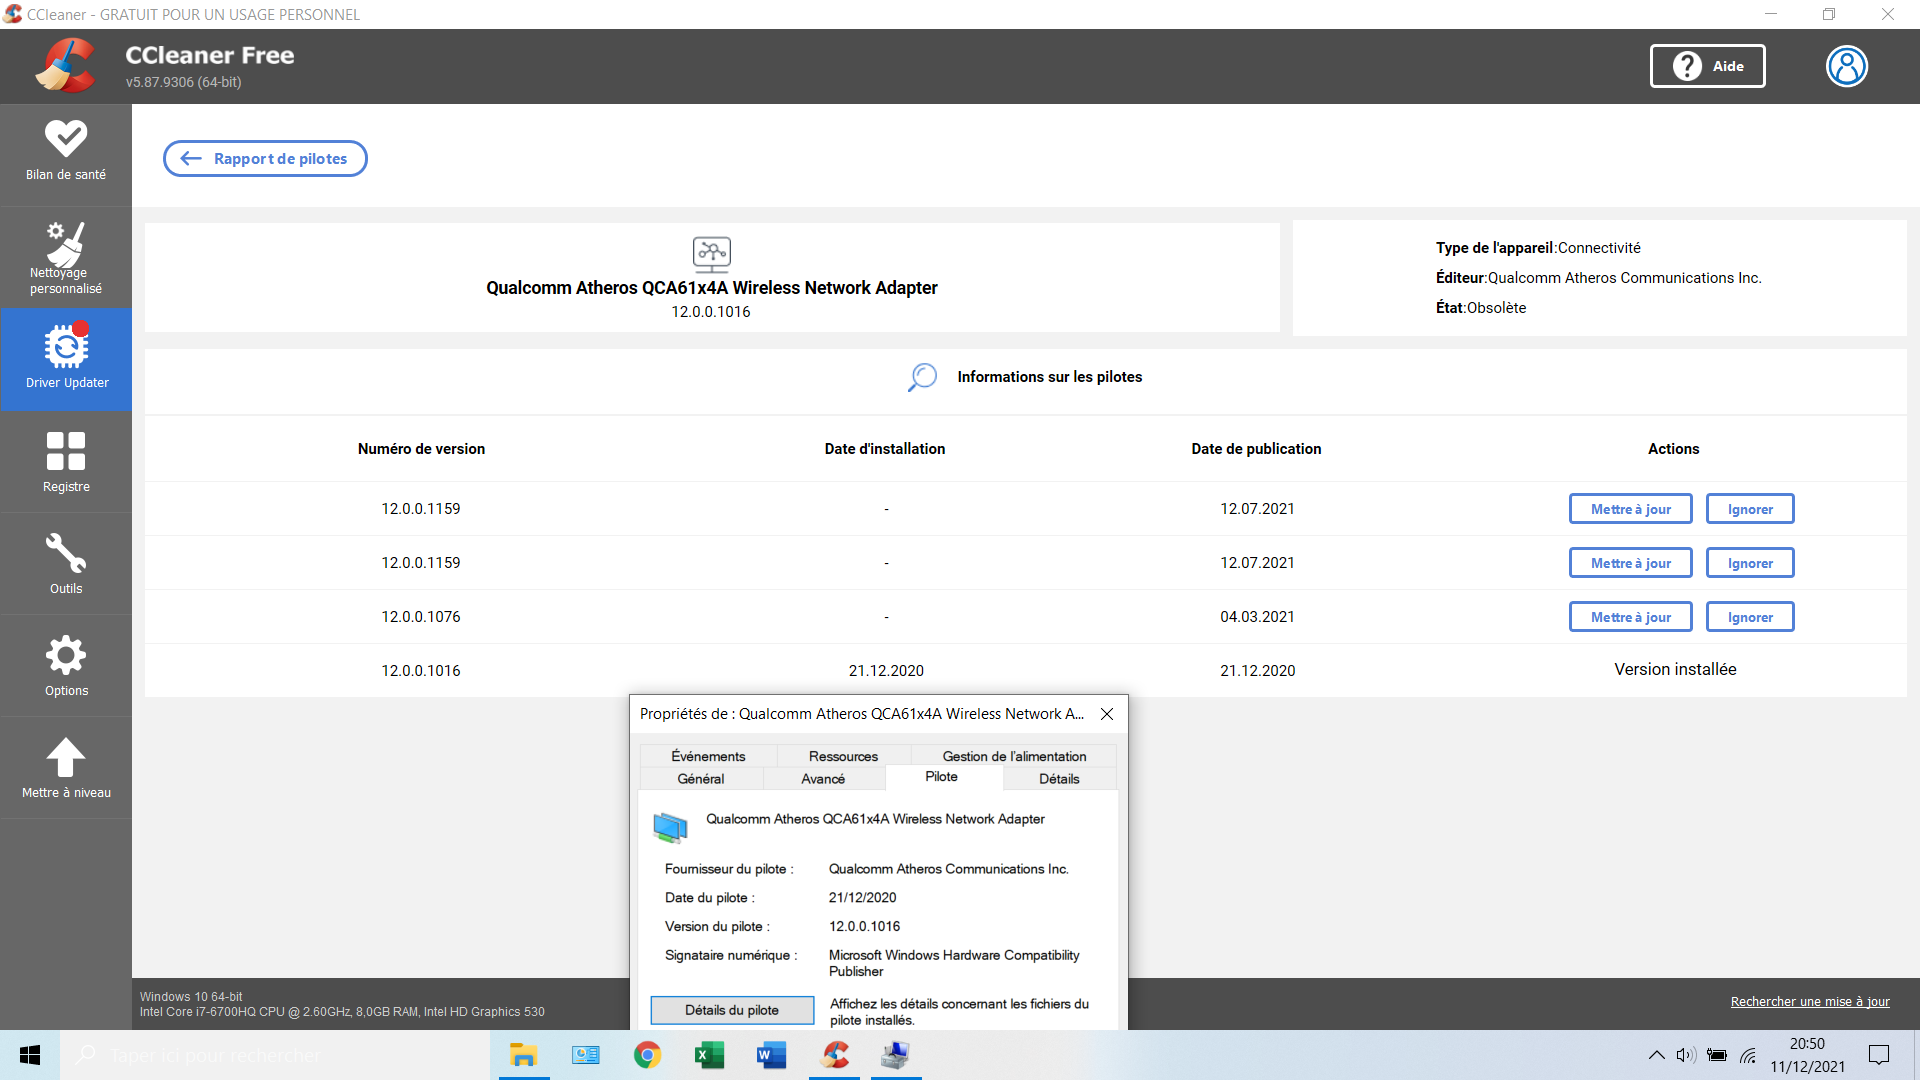This screenshot has width=1920, height=1080.
Task: Switch to Détails tab
Action: pyautogui.click(x=1059, y=778)
